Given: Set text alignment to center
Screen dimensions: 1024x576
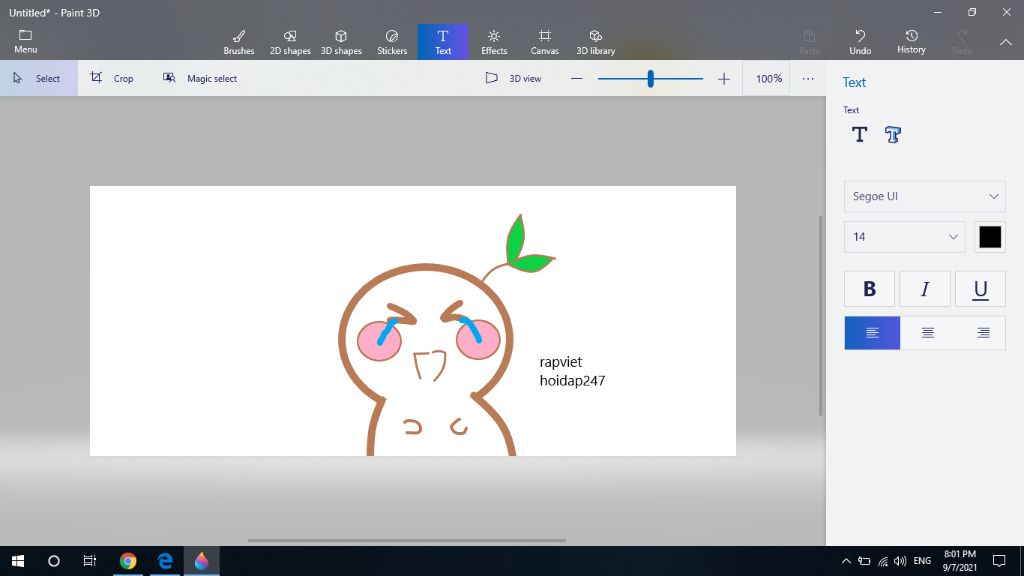Looking at the screenshot, I should [x=927, y=333].
